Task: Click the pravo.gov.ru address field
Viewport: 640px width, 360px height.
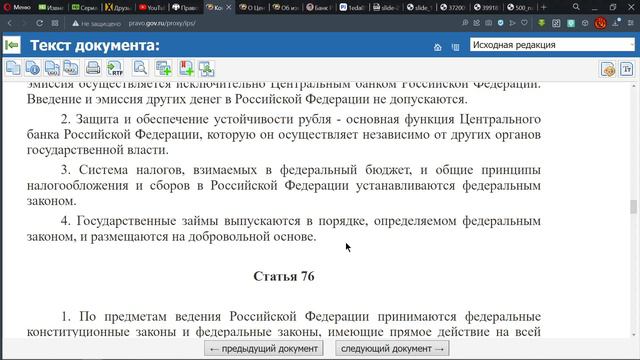Action: (x=162, y=23)
